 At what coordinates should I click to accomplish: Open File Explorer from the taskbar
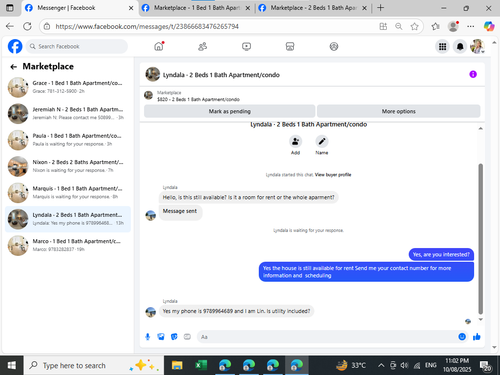pos(177,365)
